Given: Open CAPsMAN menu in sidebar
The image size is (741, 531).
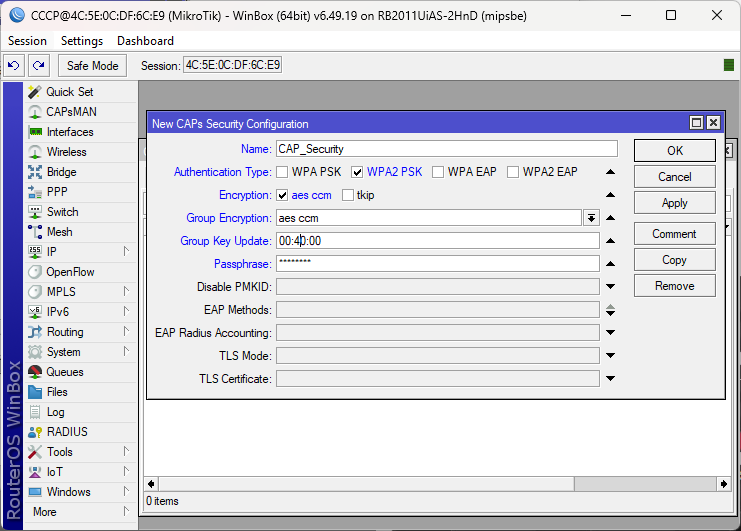Looking at the screenshot, I should [x=80, y=112].
